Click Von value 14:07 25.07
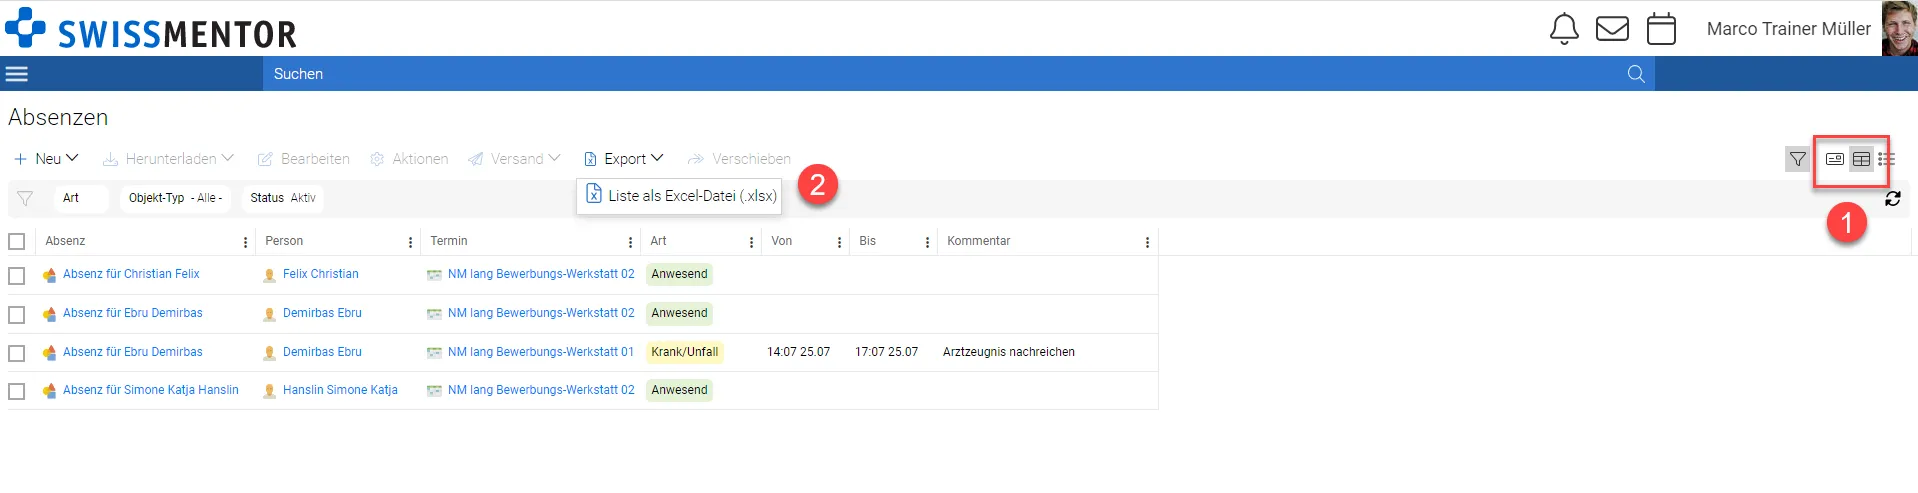This screenshot has width=1918, height=493. pos(798,352)
